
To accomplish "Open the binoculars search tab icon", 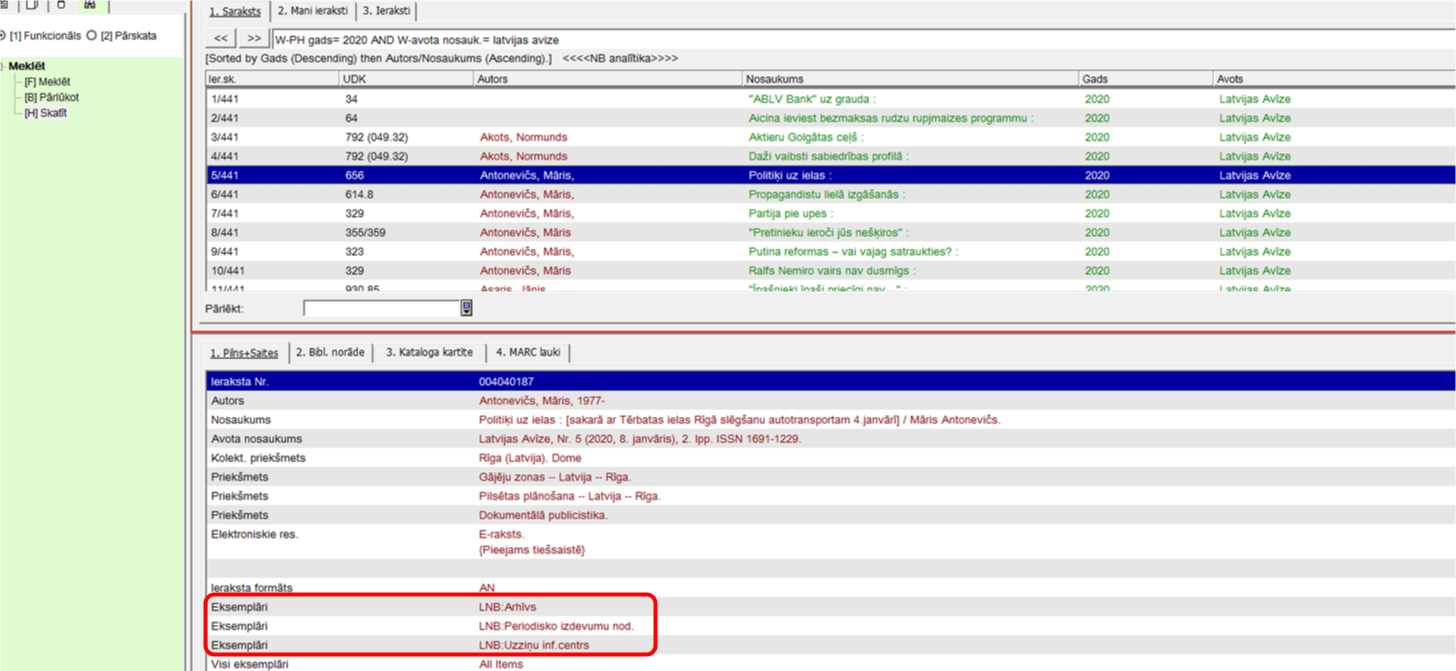I will [90, 5].
